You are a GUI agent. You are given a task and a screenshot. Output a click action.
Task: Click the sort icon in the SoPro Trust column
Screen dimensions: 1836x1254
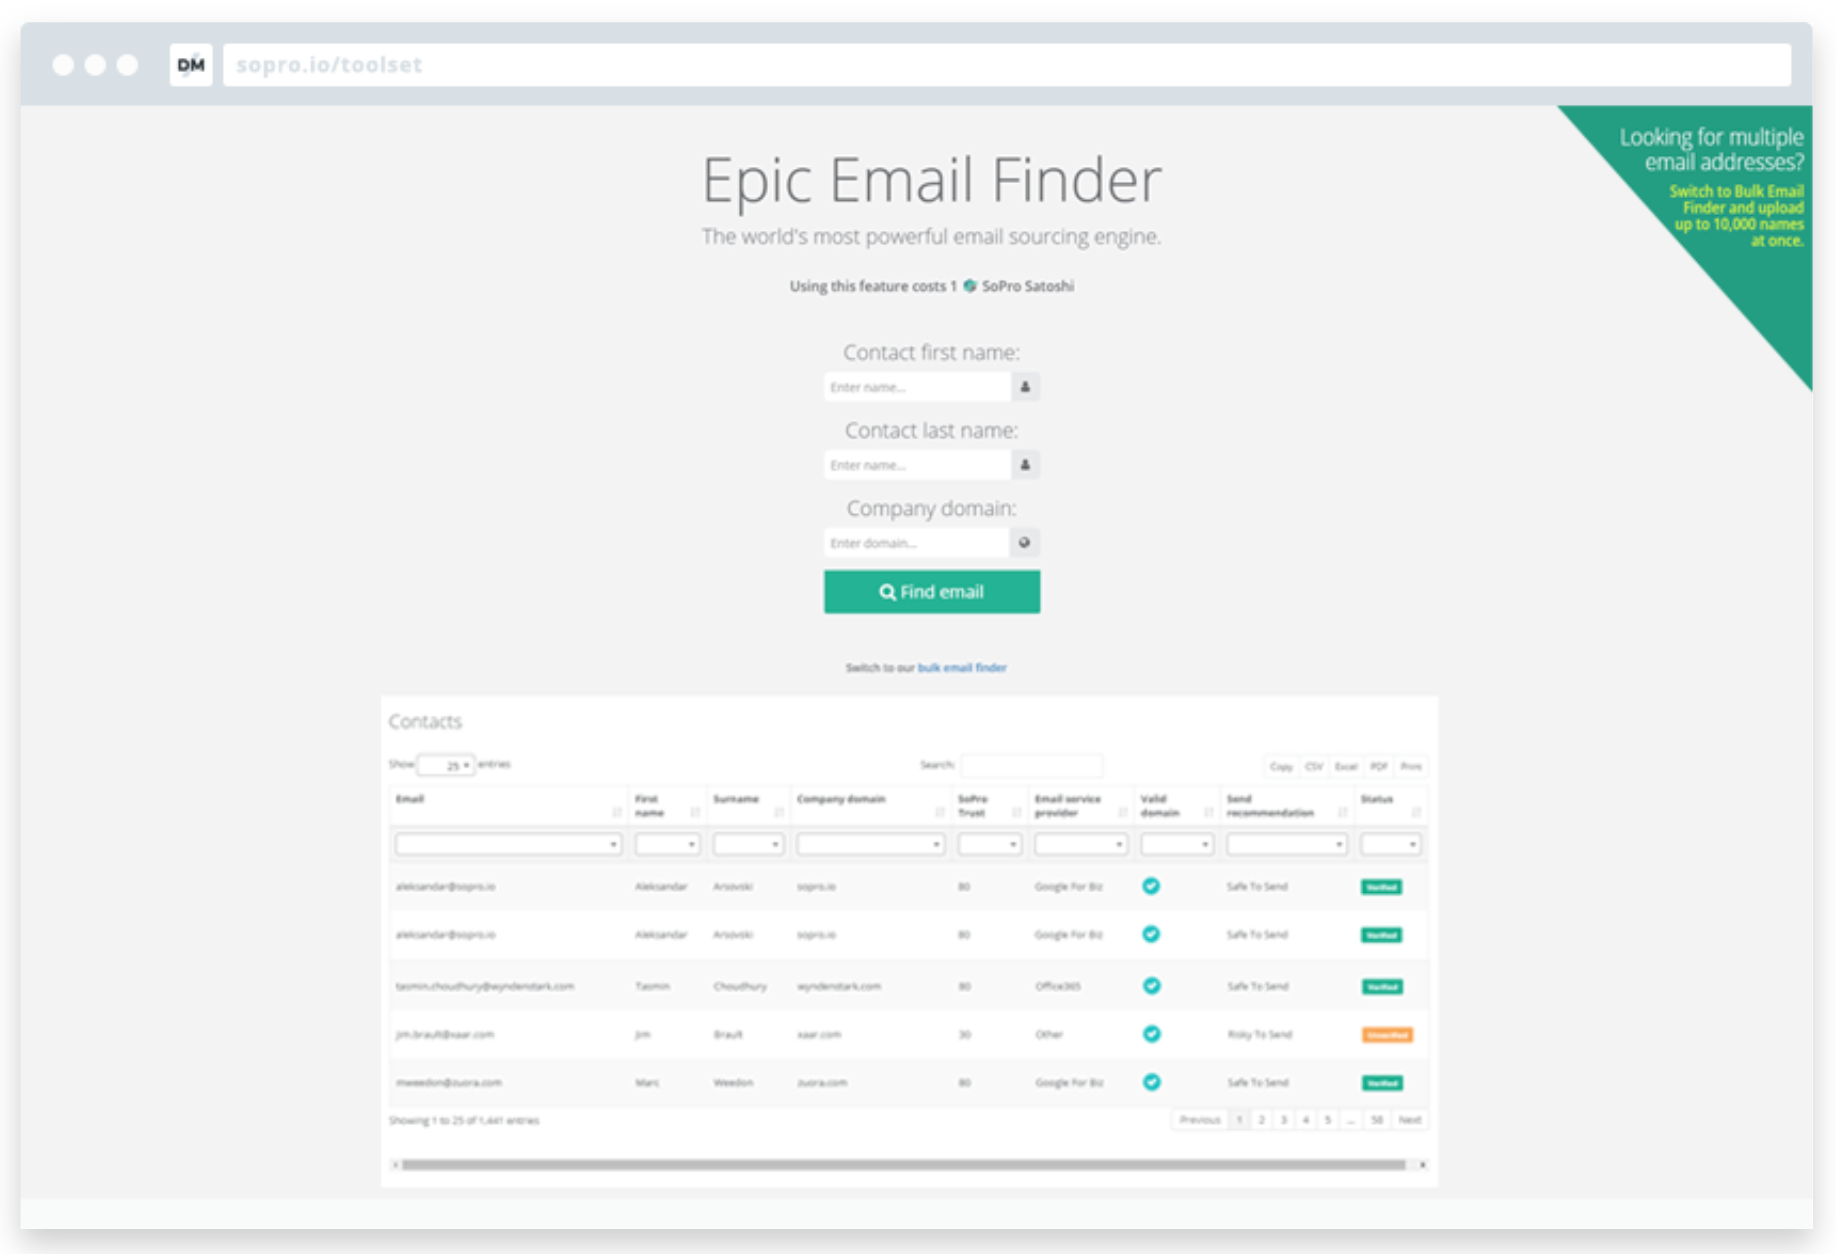(x=1016, y=813)
